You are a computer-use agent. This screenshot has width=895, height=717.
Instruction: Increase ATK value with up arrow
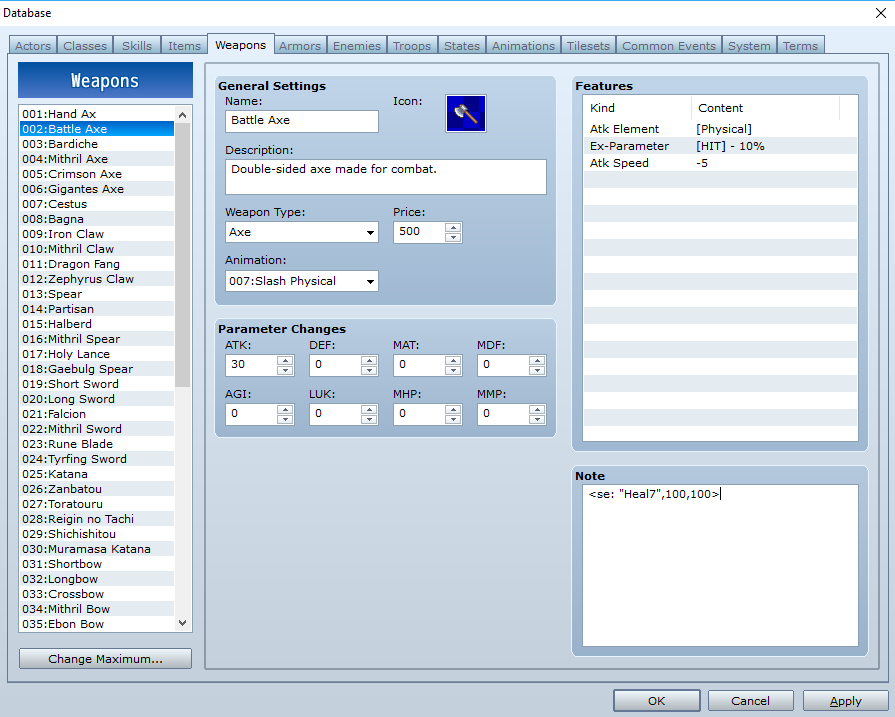click(285, 360)
